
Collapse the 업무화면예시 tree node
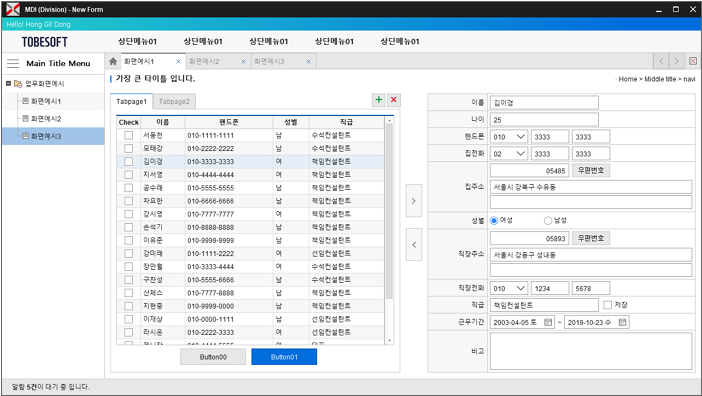8,83
